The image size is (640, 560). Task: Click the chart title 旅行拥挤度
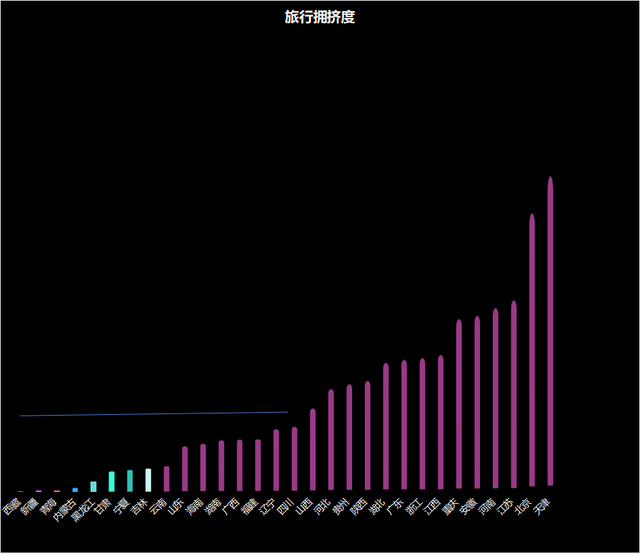click(x=319, y=17)
